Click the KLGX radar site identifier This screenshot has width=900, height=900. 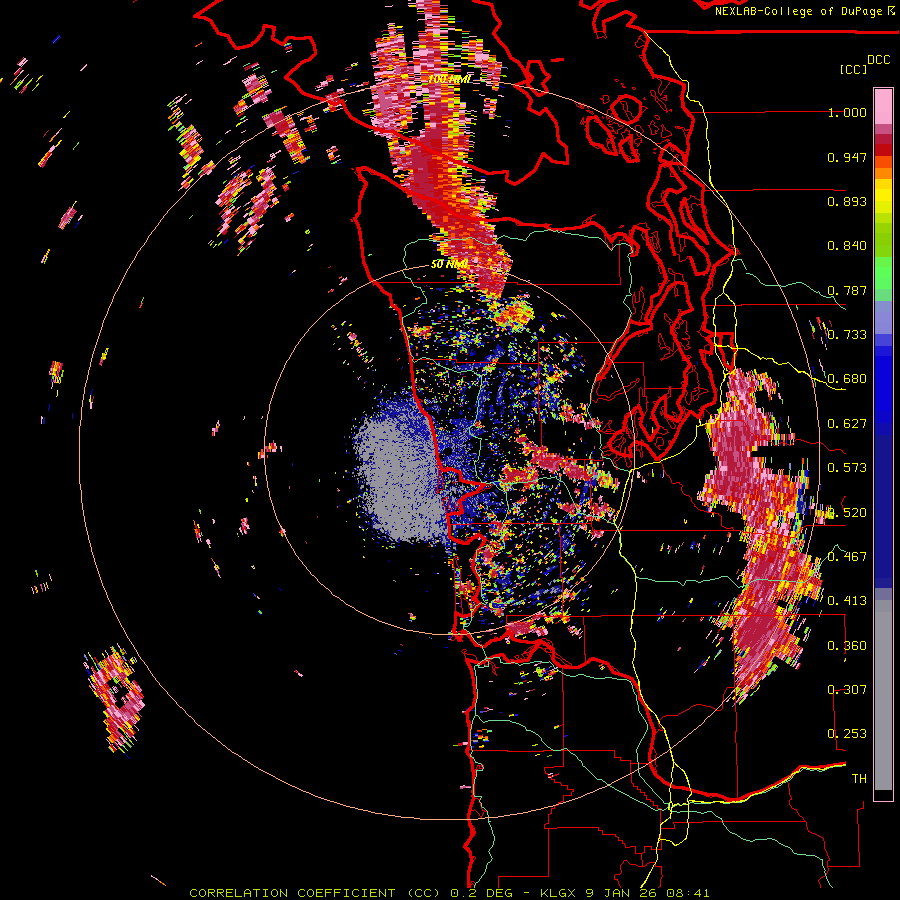click(x=559, y=893)
